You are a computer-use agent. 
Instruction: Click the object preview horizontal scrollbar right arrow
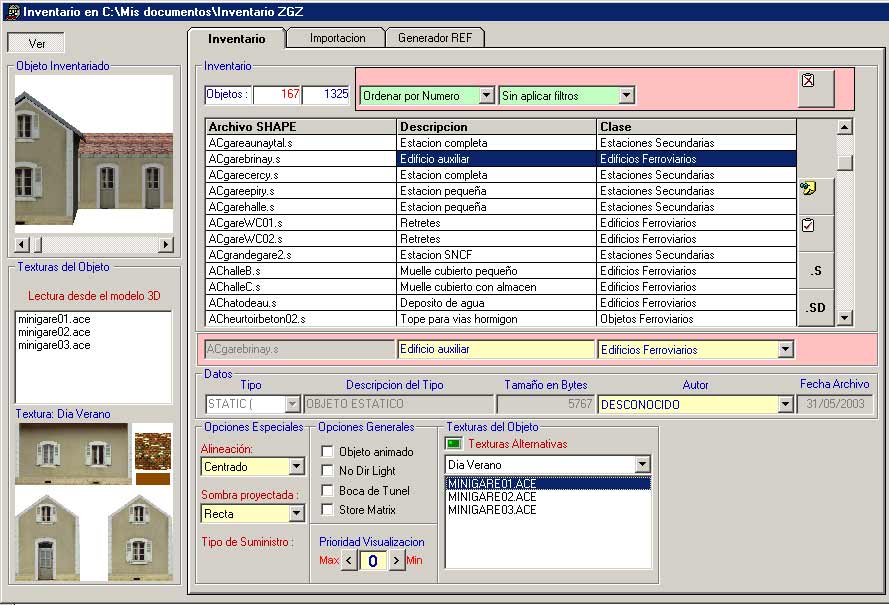click(165, 245)
